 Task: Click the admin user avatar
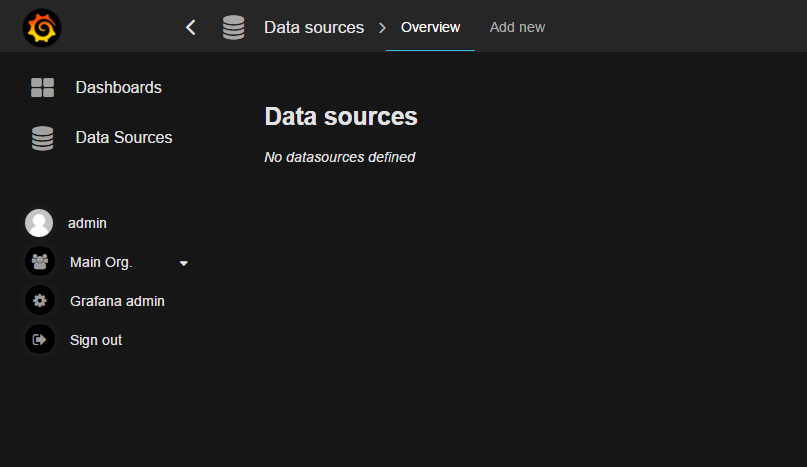pos(39,223)
